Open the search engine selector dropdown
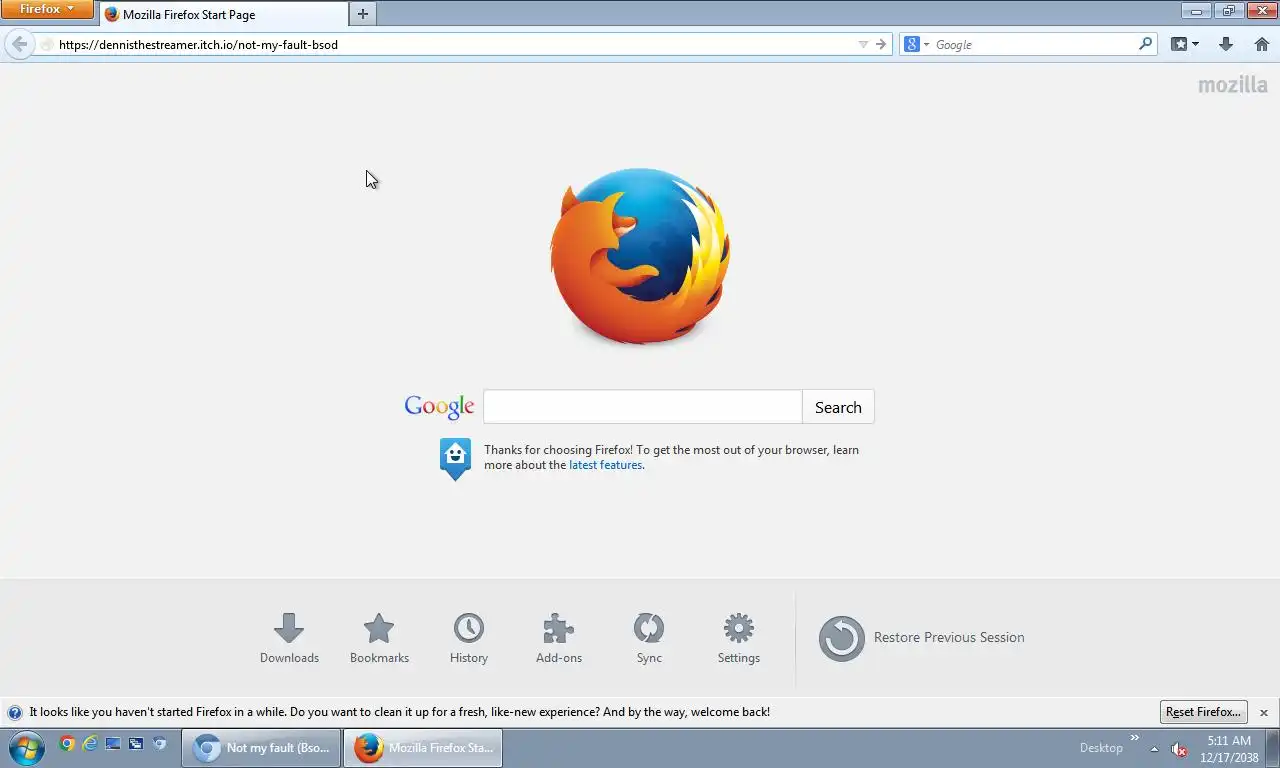The height and width of the screenshot is (768, 1280). [917, 44]
